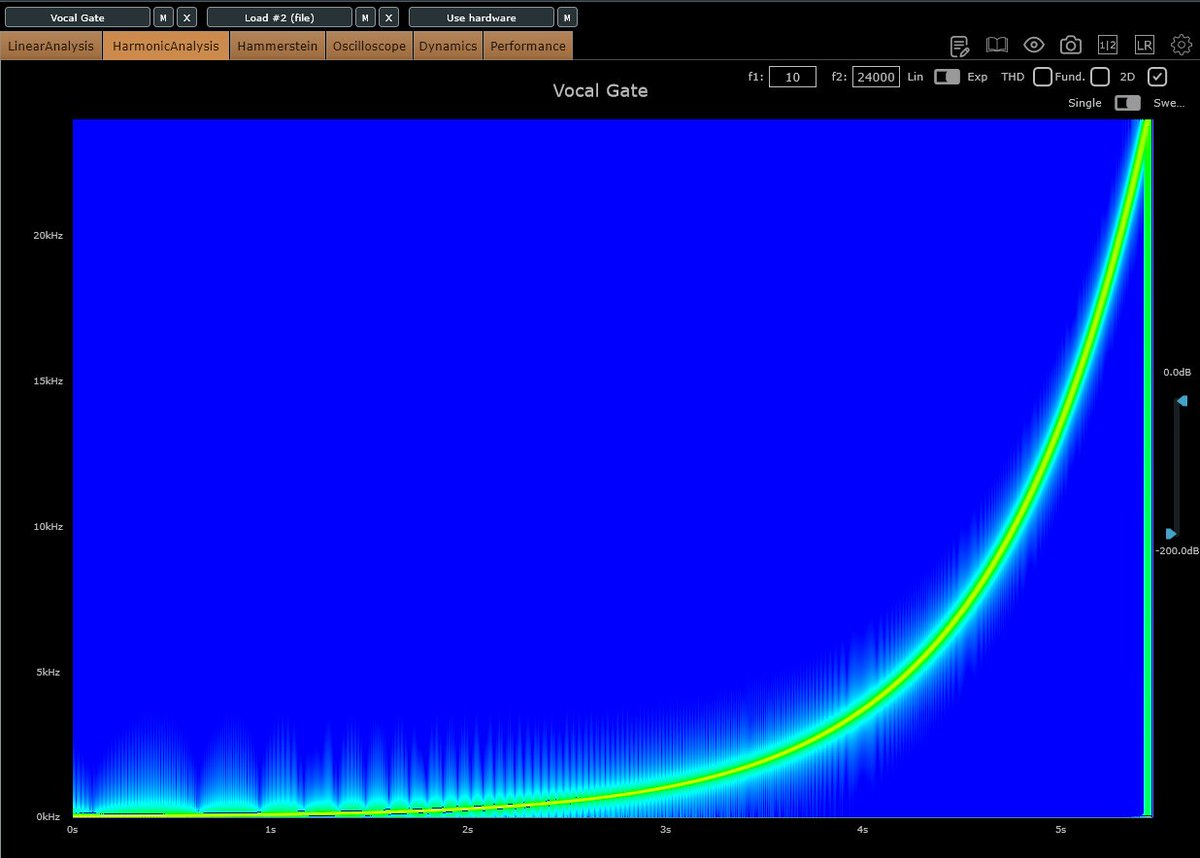
Task: Switch to the Oscilloscope tab
Action: pyautogui.click(x=369, y=46)
